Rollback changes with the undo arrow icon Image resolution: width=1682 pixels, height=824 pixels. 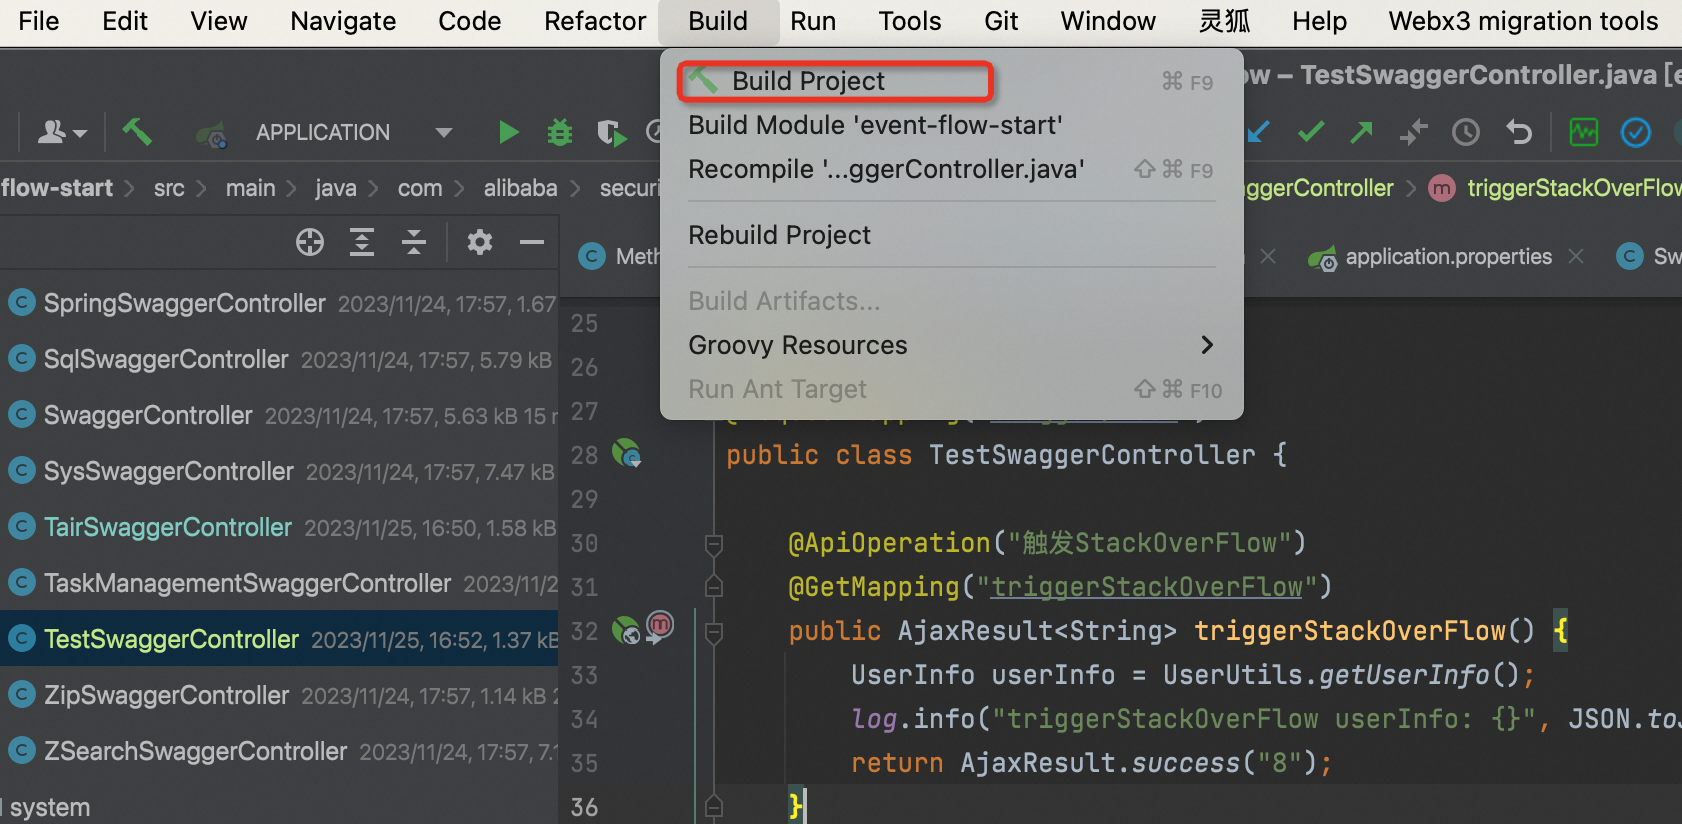pos(1519,132)
